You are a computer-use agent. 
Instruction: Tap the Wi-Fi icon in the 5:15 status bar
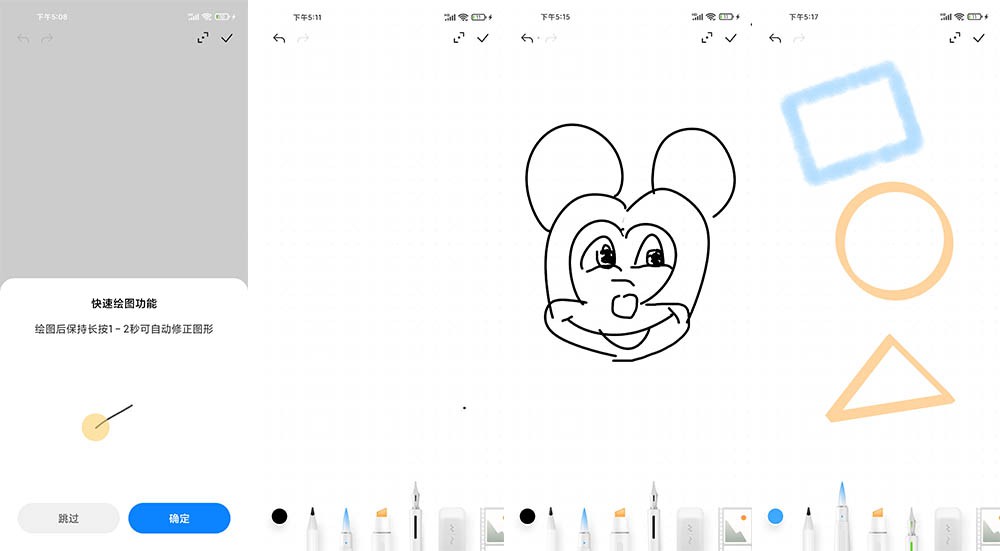click(x=711, y=17)
